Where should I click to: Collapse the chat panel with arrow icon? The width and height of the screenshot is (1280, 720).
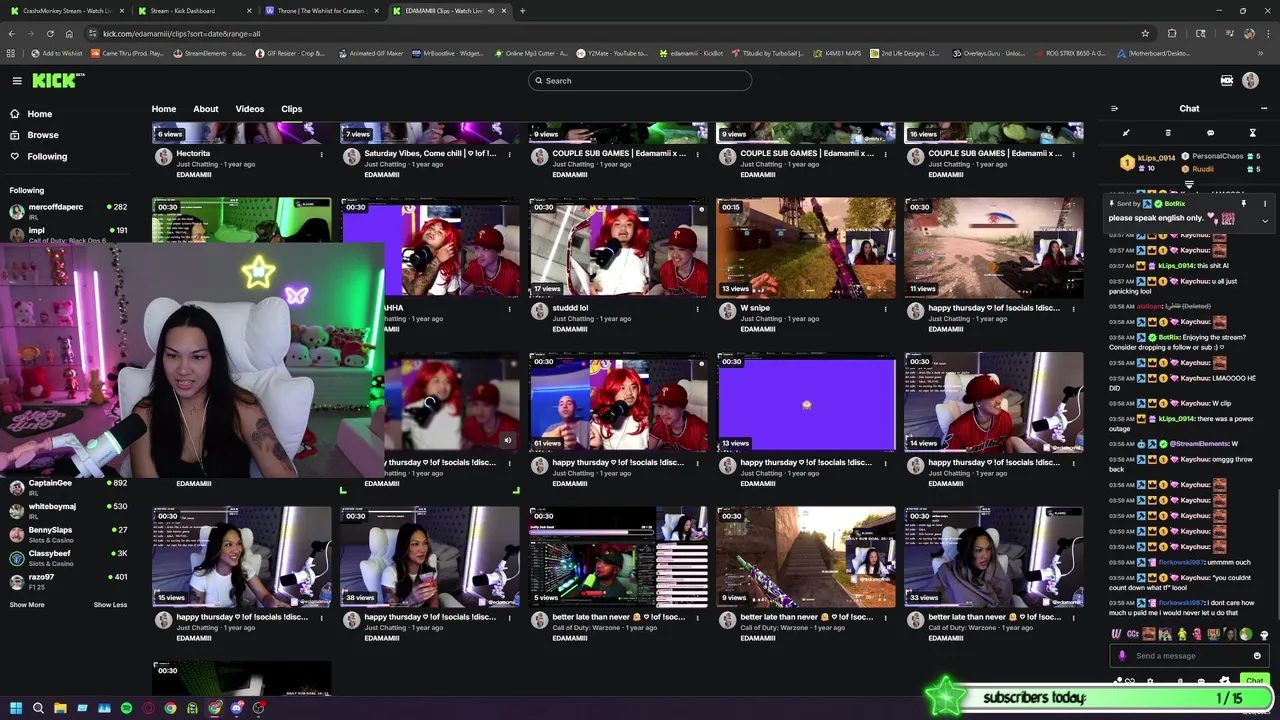(1114, 109)
